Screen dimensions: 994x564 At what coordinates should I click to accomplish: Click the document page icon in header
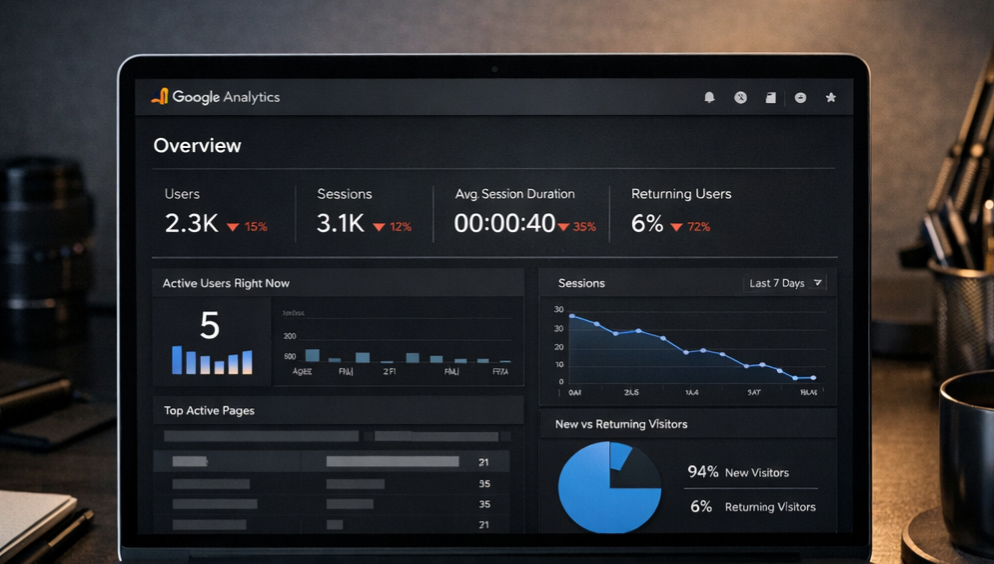770,98
